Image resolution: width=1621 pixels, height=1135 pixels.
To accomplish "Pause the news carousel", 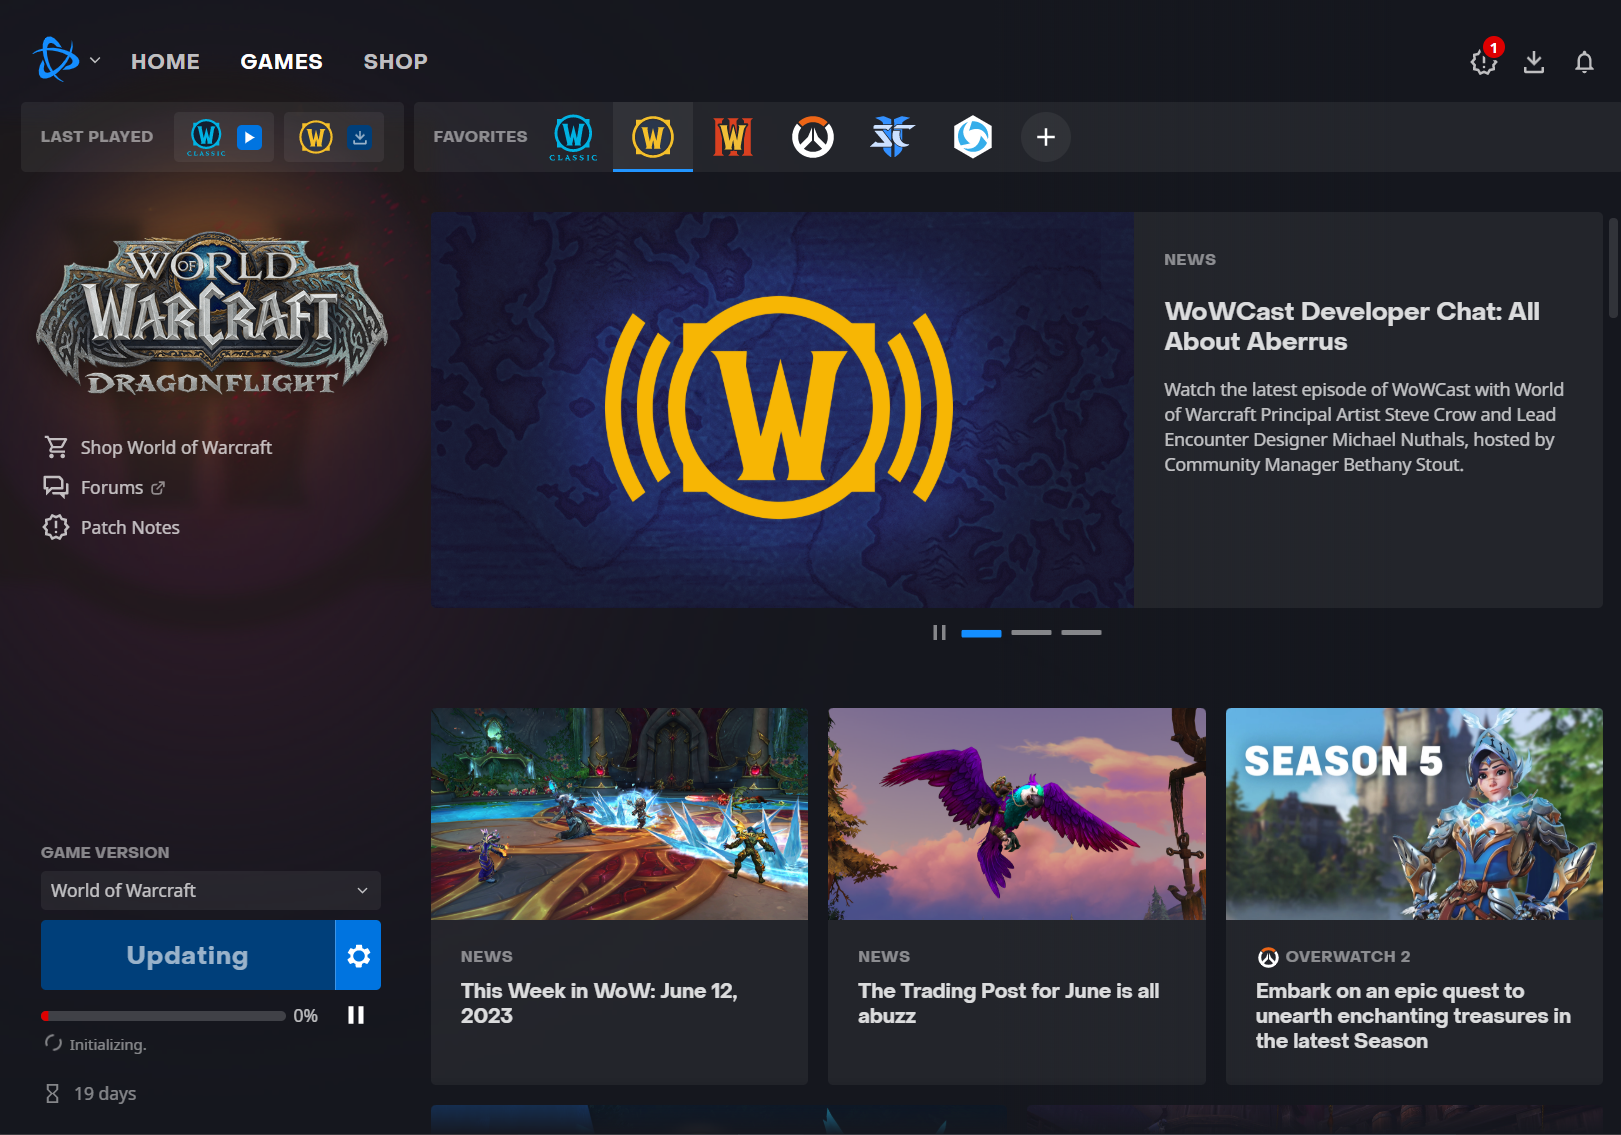I will [939, 633].
